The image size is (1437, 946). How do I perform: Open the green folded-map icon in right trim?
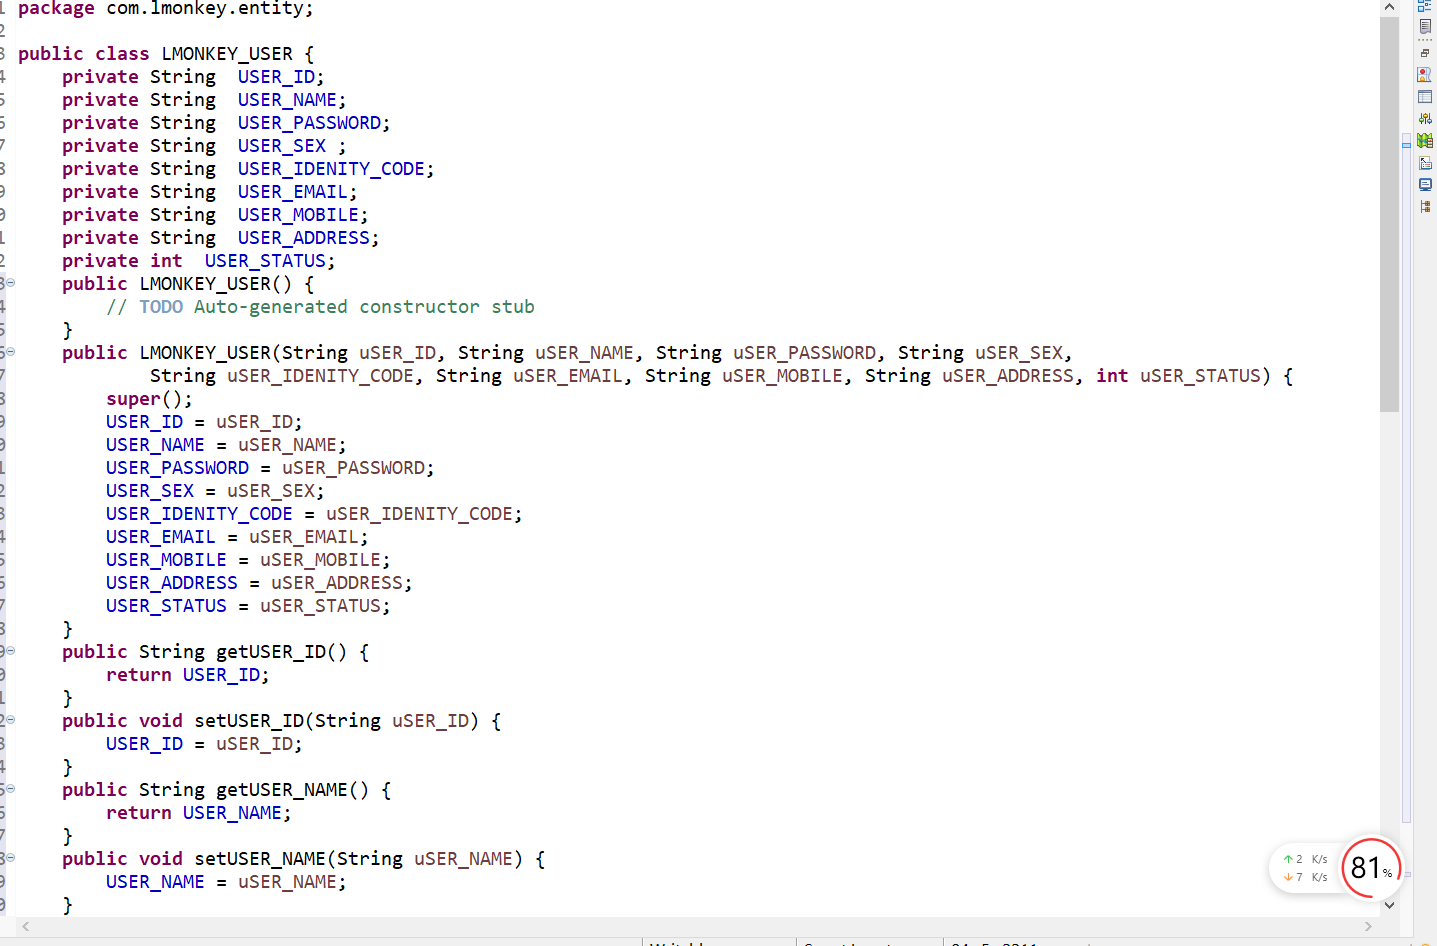tap(1425, 141)
